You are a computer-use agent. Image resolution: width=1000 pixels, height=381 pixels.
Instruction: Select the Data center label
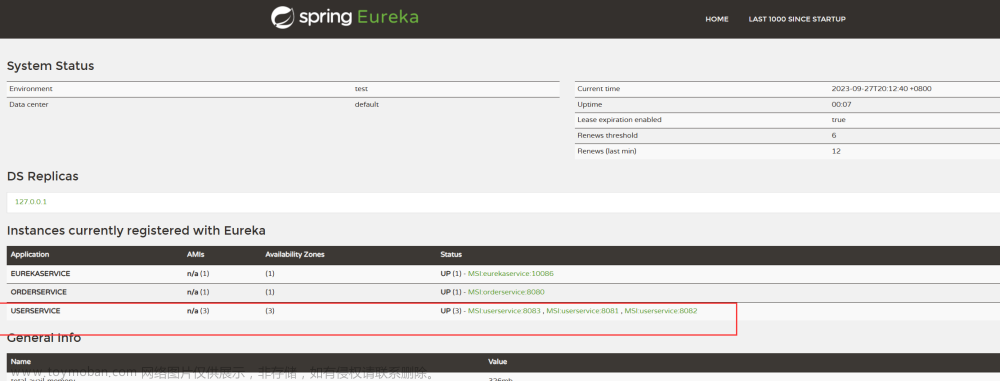pyautogui.click(x=29, y=104)
